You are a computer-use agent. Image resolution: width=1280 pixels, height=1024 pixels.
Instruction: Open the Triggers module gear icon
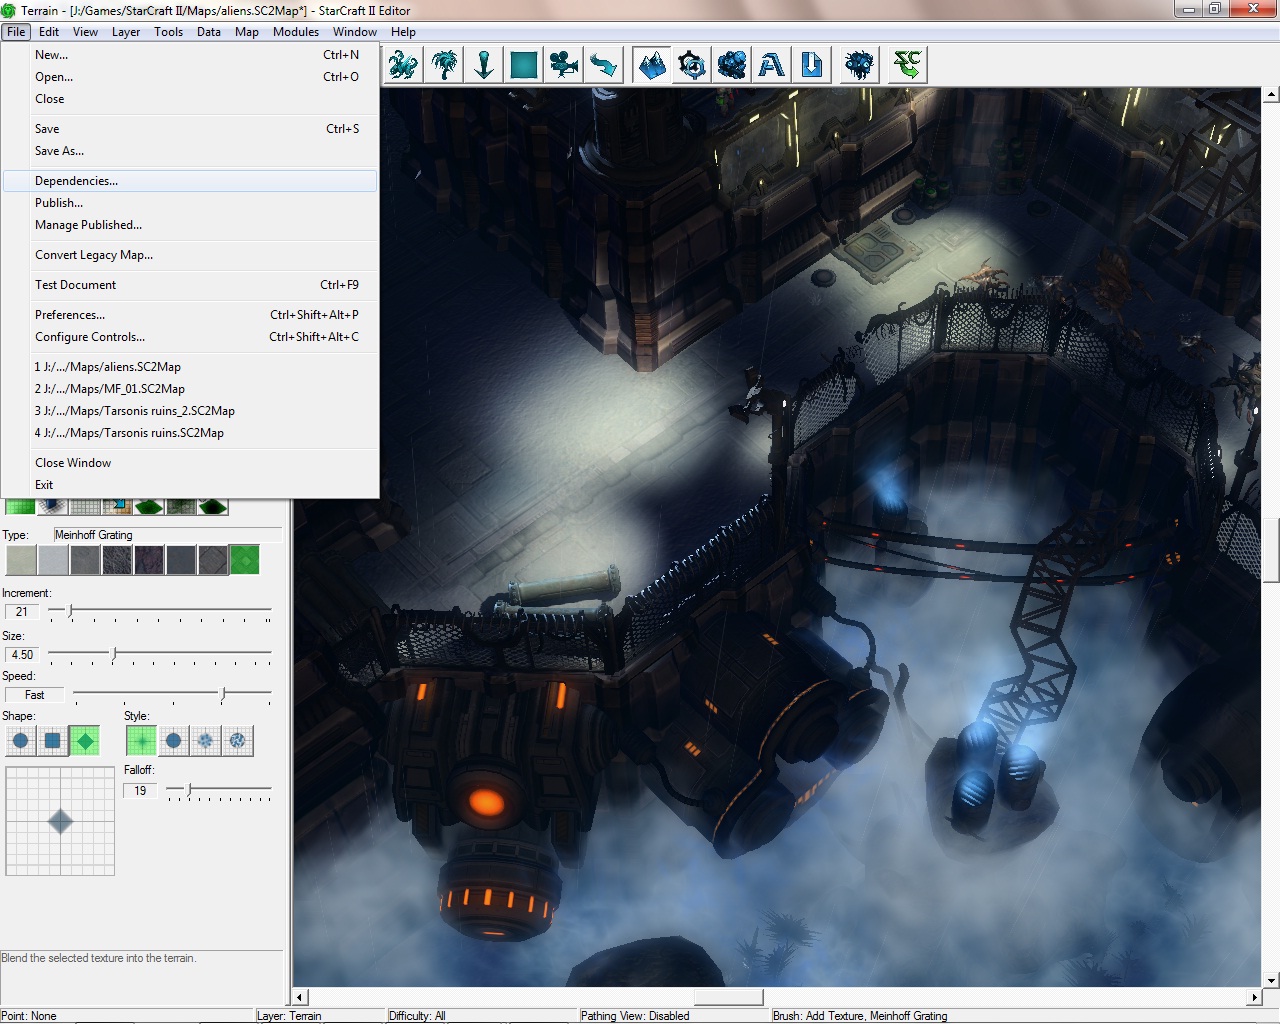pyautogui.click(x=692, y=66)
